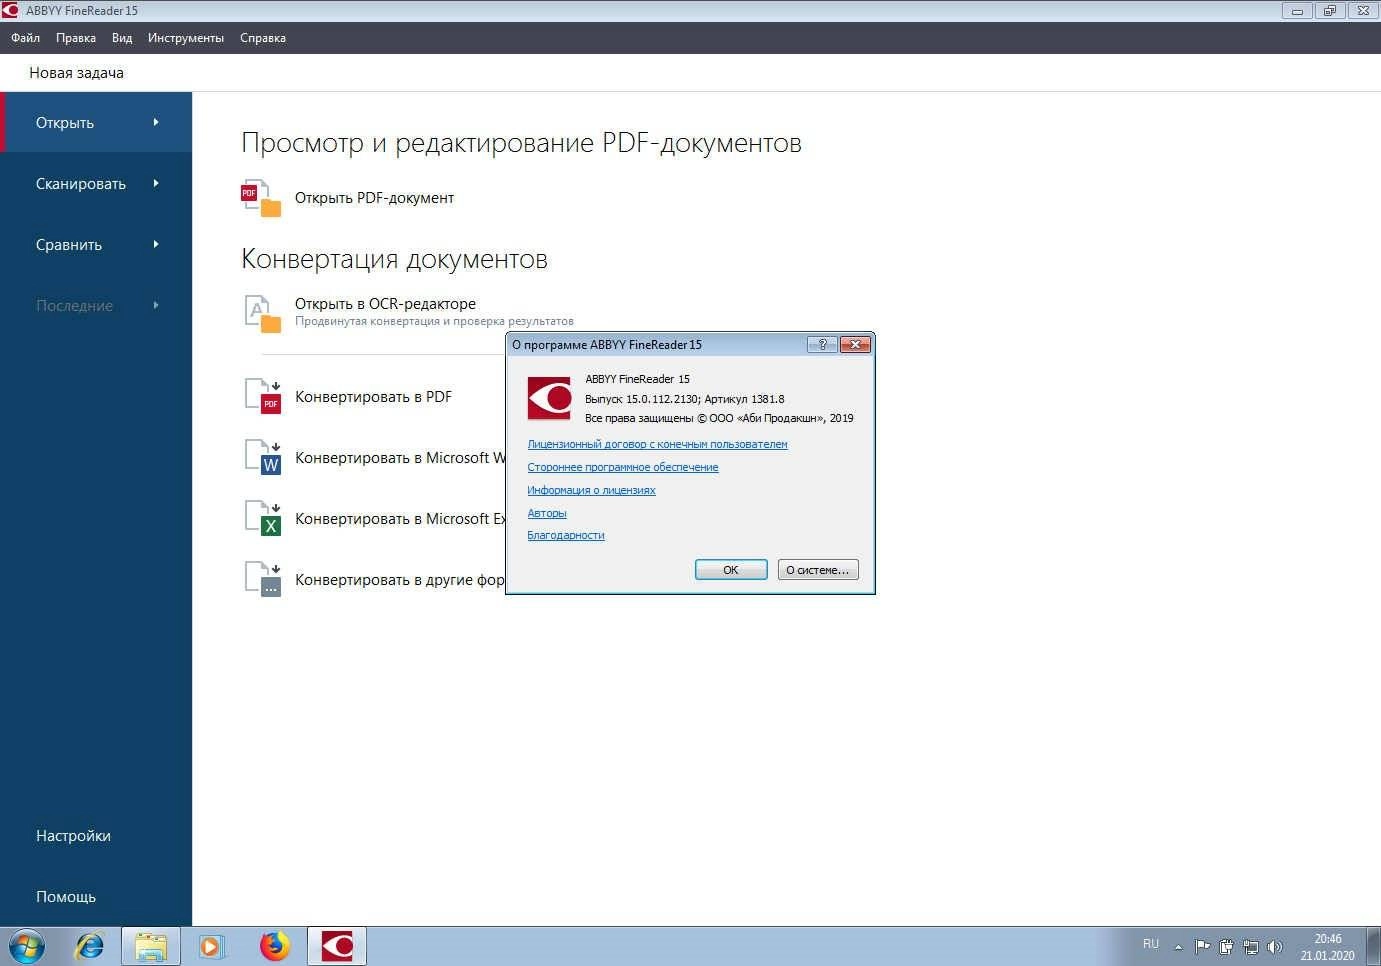The width and height of the screenshot is (1381, 966).
Task: Expand the Сканировать sidebar arrow
Action: click(156, 183)
